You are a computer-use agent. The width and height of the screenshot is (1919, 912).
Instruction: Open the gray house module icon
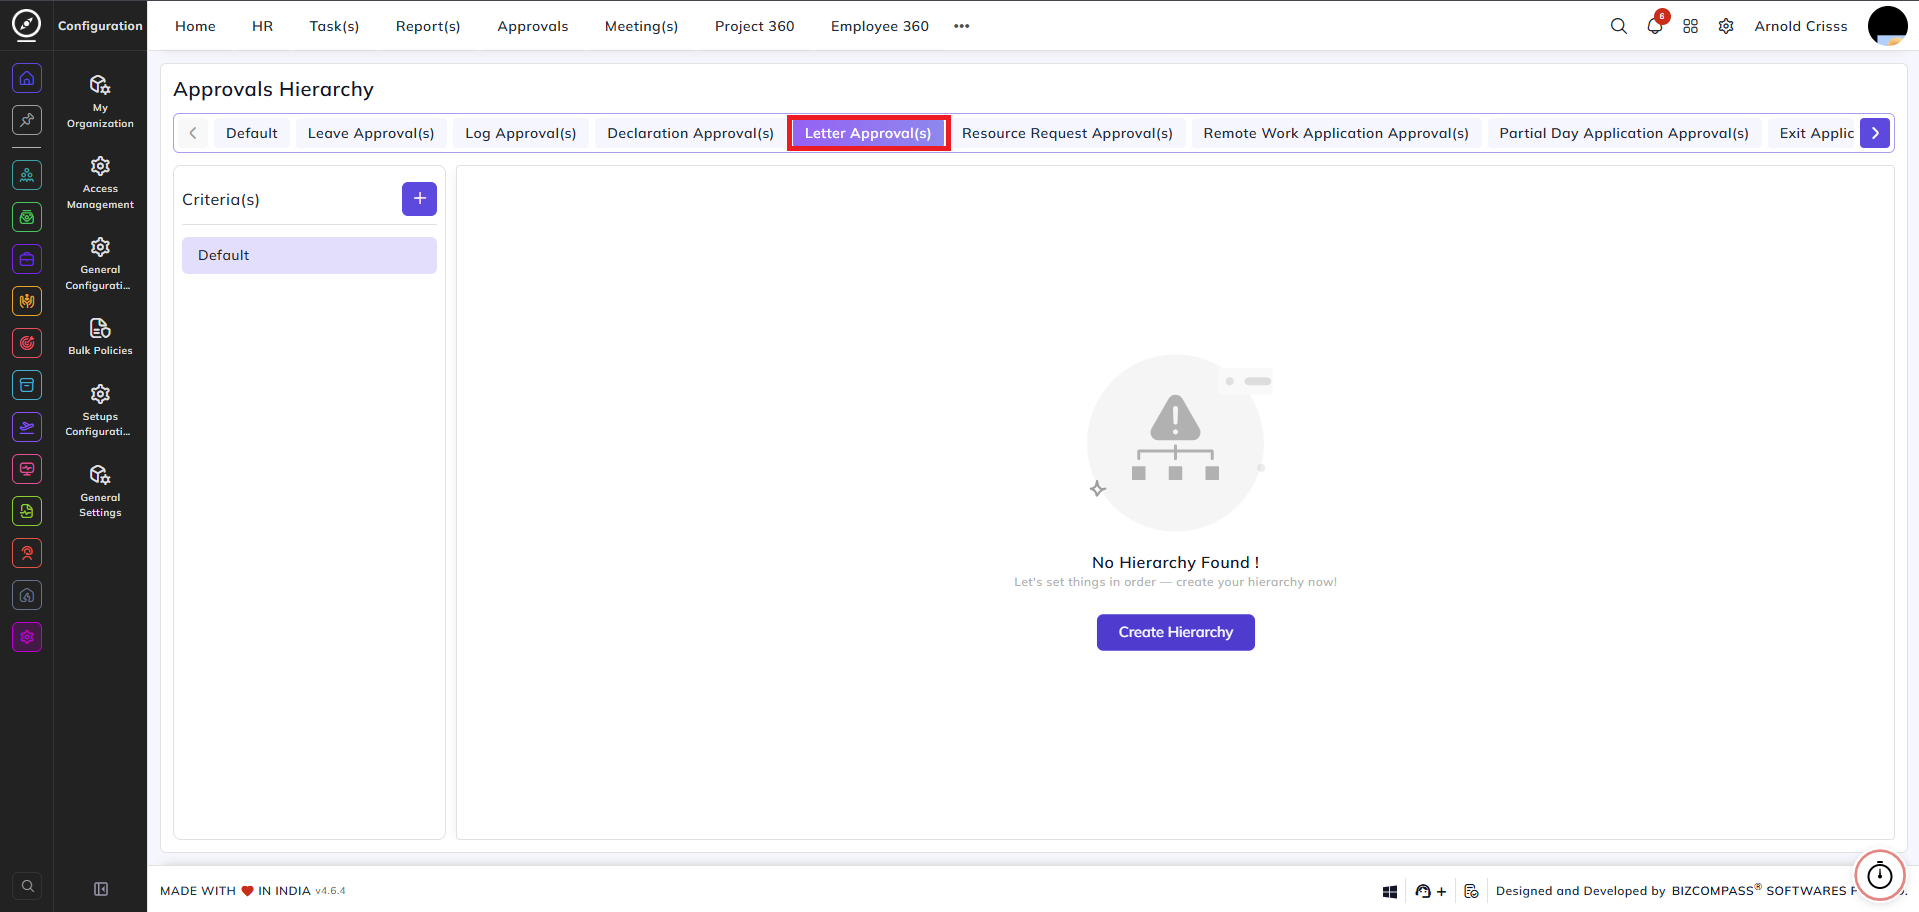tap(27, 595)
